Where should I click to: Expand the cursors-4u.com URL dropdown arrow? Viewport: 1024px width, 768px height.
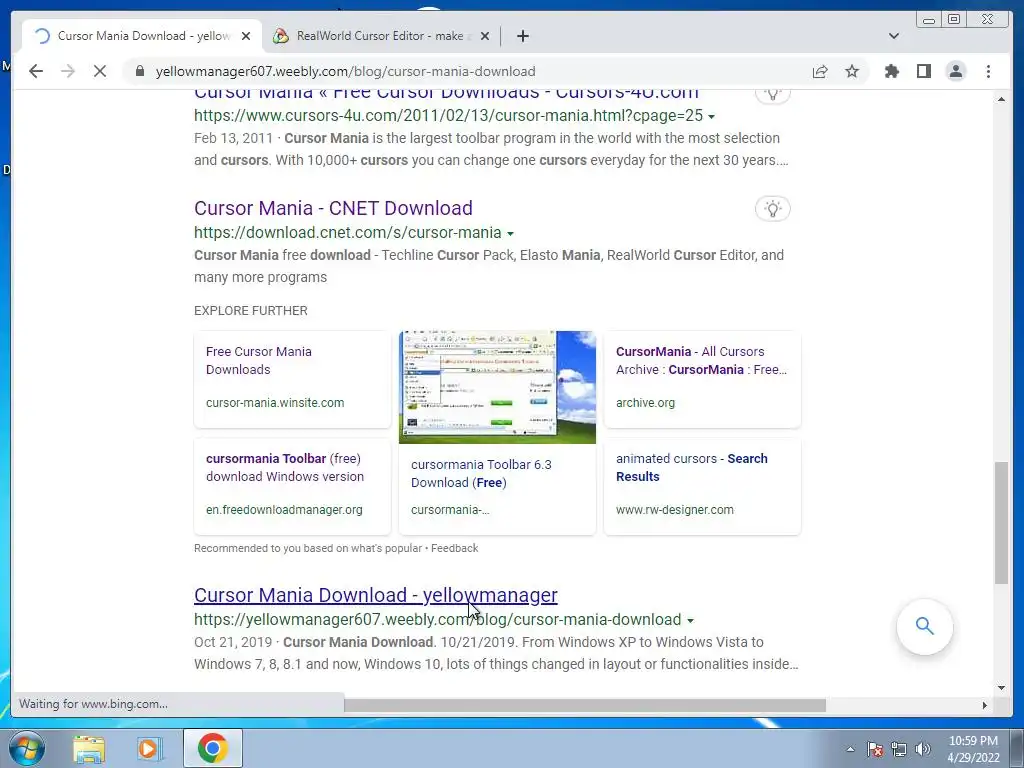[x=711, y=116]
